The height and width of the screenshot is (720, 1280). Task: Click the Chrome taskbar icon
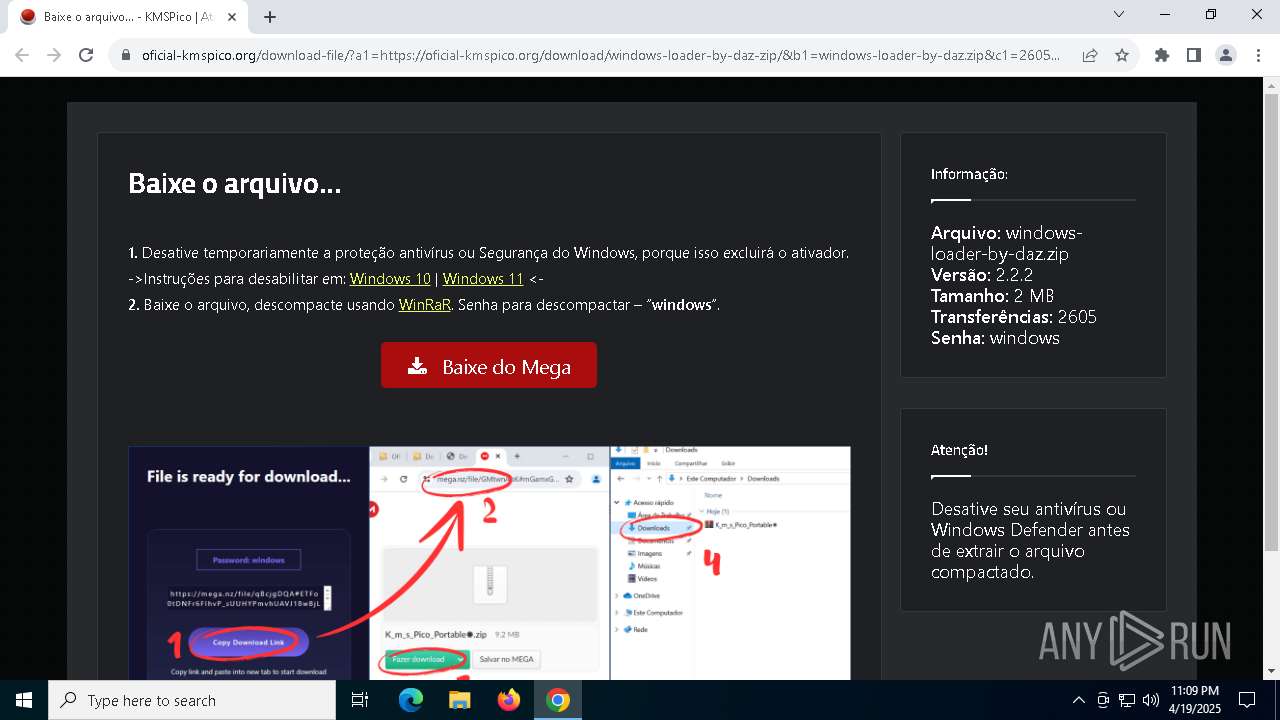(558, 700)
